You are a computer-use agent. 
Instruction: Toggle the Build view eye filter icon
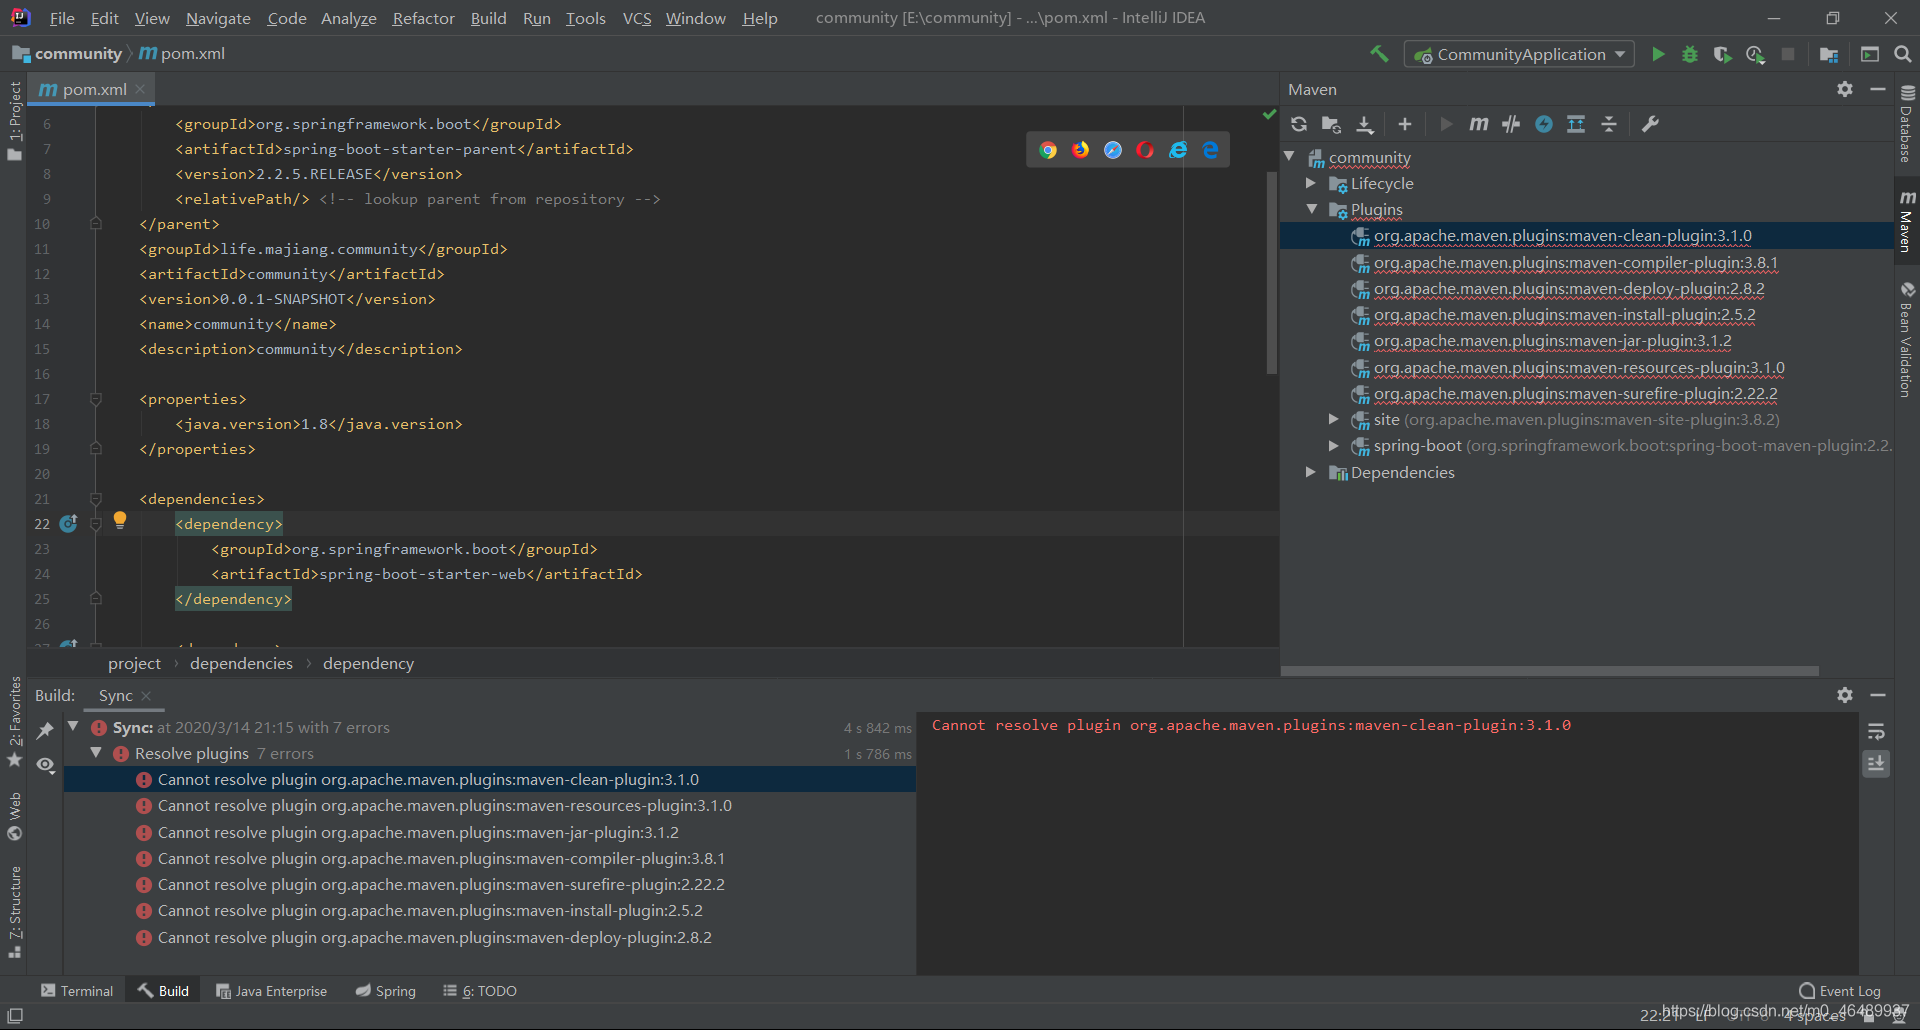coord(45,765)
